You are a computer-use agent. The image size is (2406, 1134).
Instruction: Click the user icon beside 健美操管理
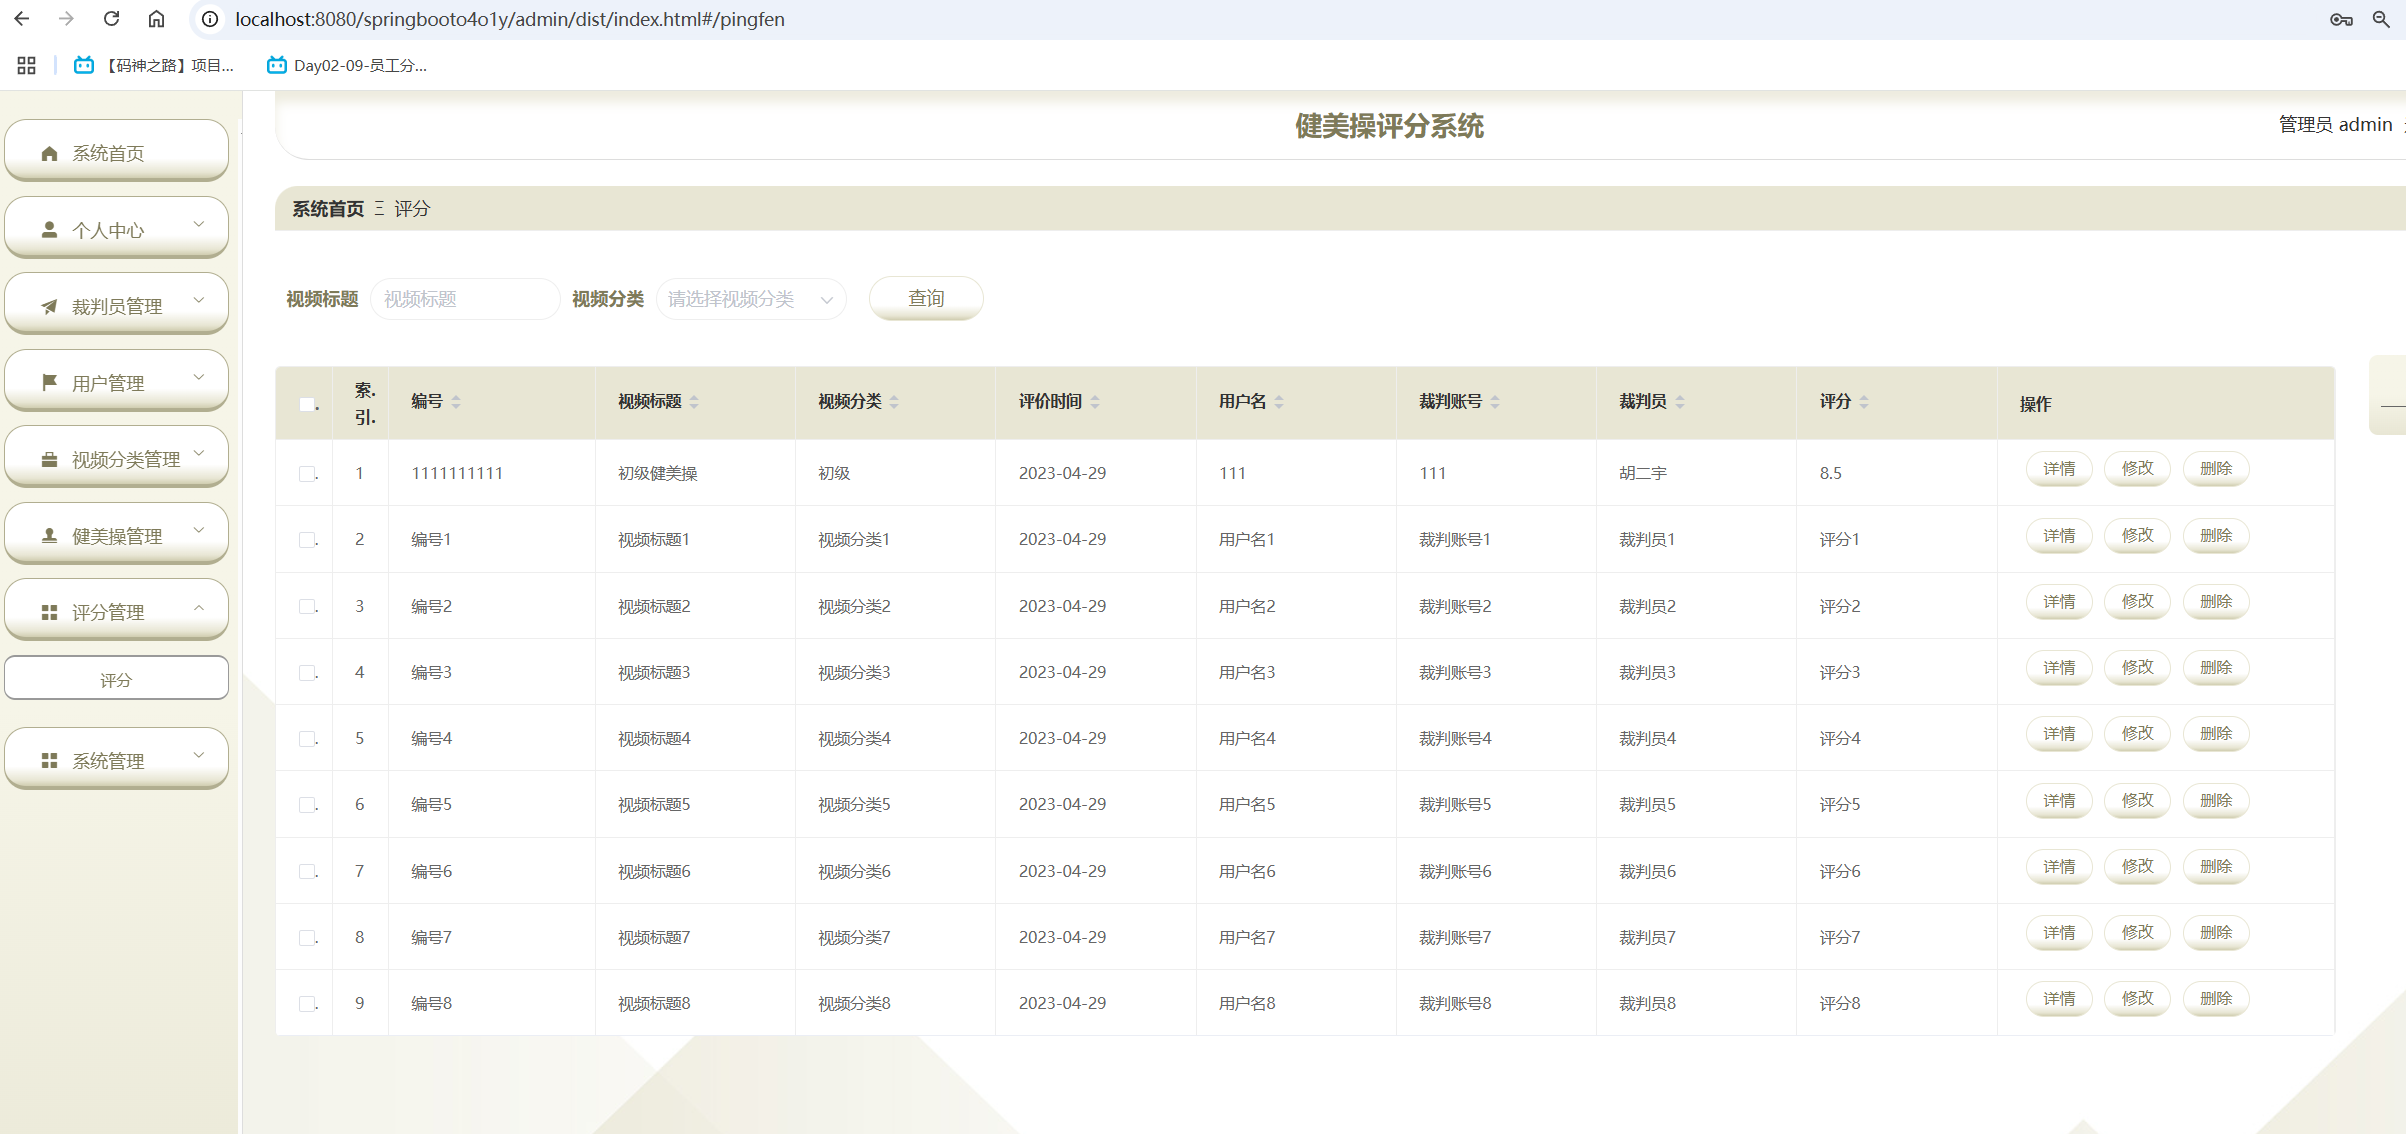[49, 535]
